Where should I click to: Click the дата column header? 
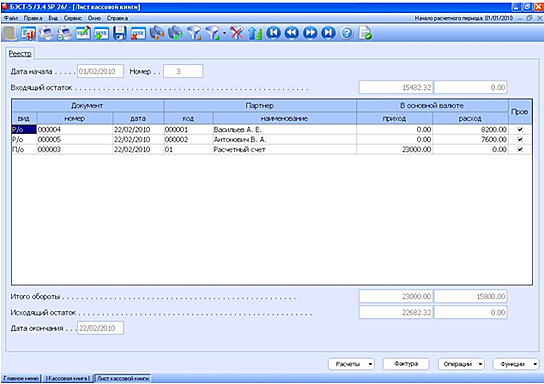138,118
